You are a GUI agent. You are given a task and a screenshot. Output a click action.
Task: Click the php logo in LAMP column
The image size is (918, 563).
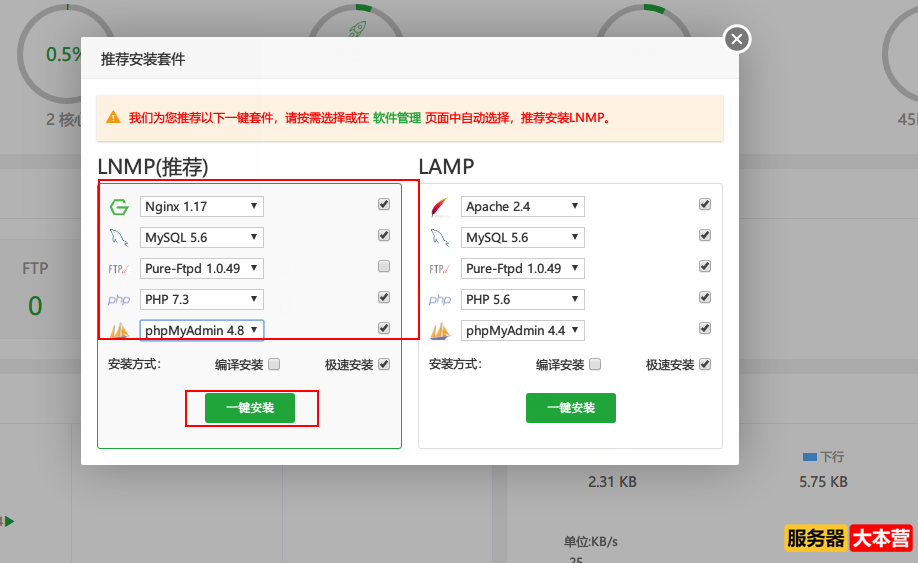coord(440,300)
